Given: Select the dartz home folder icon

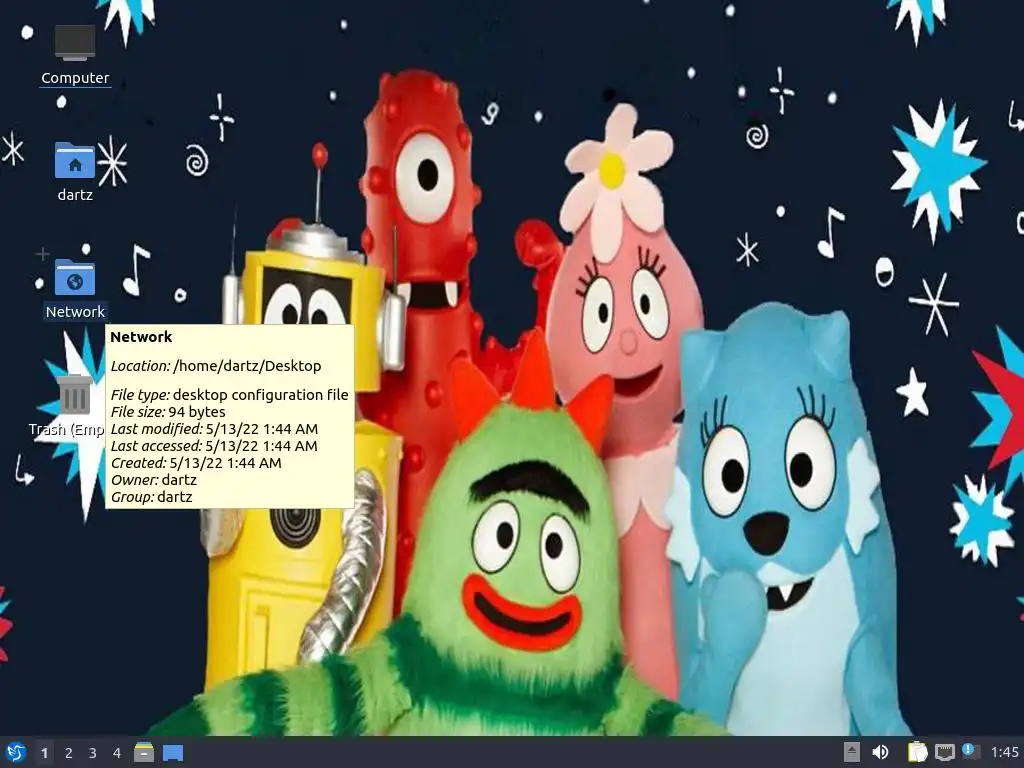Looking at the screenshot, I should pyautogui.click(x=74, y=171).
